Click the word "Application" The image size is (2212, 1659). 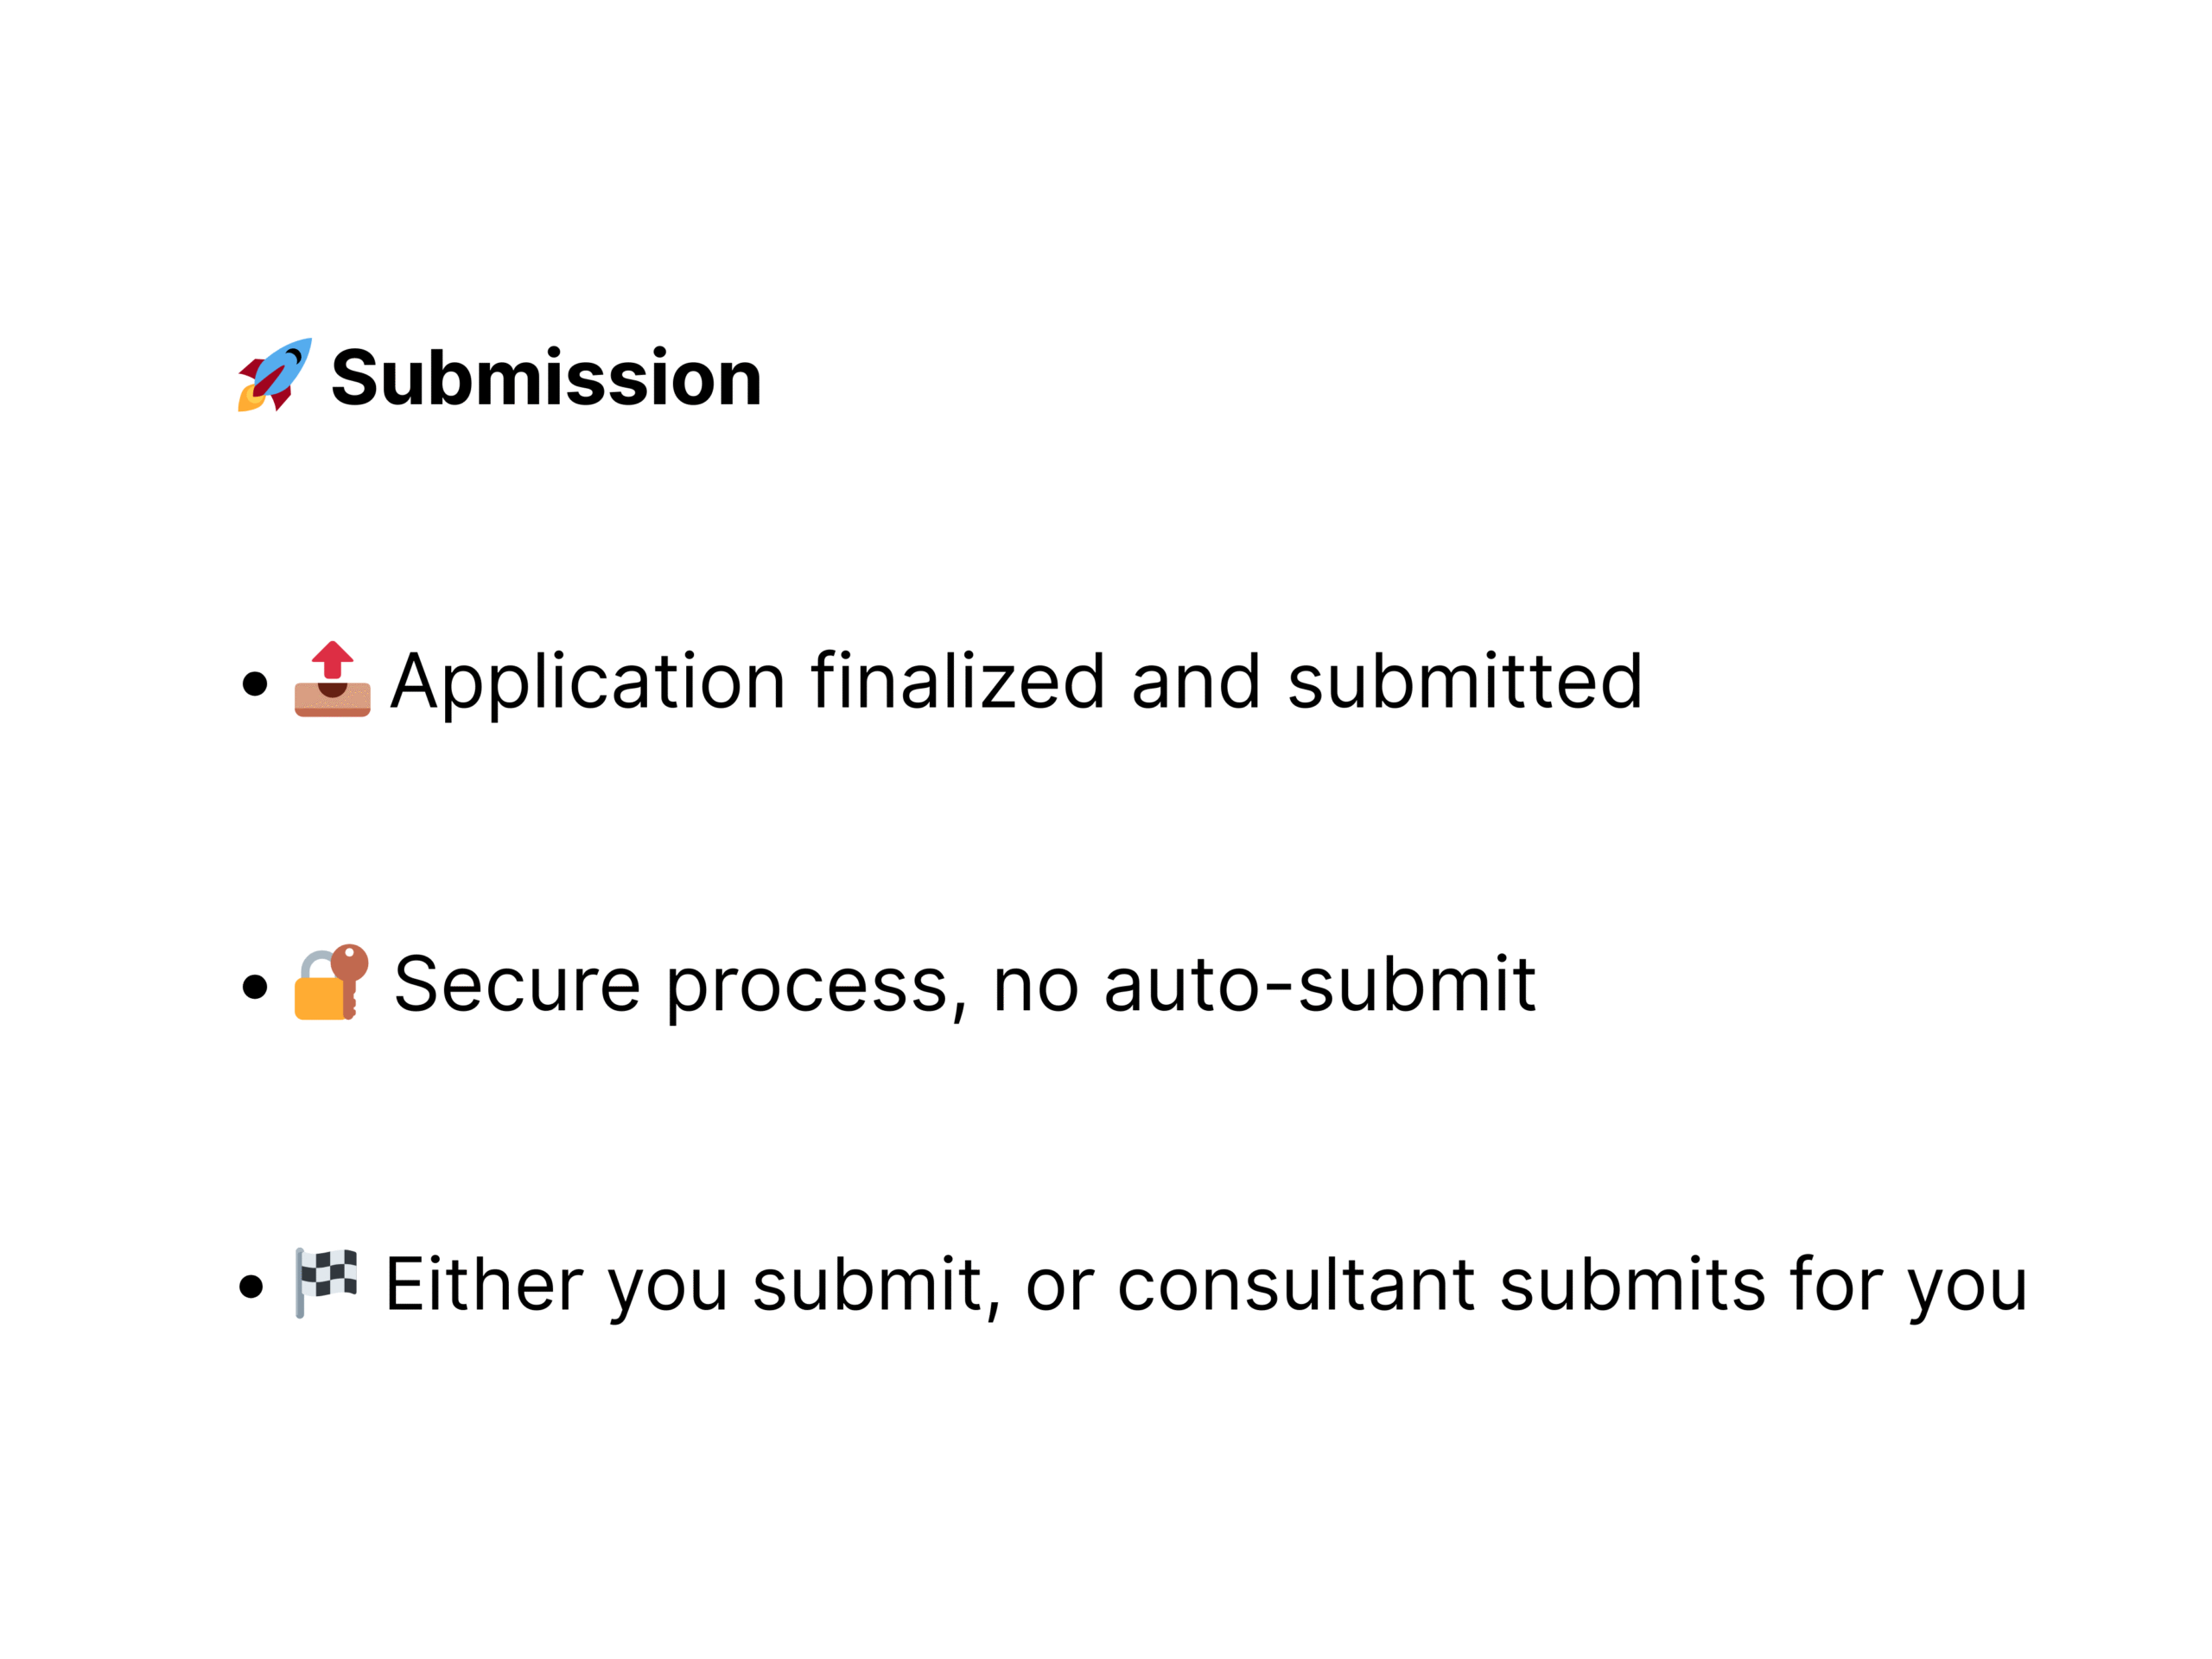tap(588, 683)
